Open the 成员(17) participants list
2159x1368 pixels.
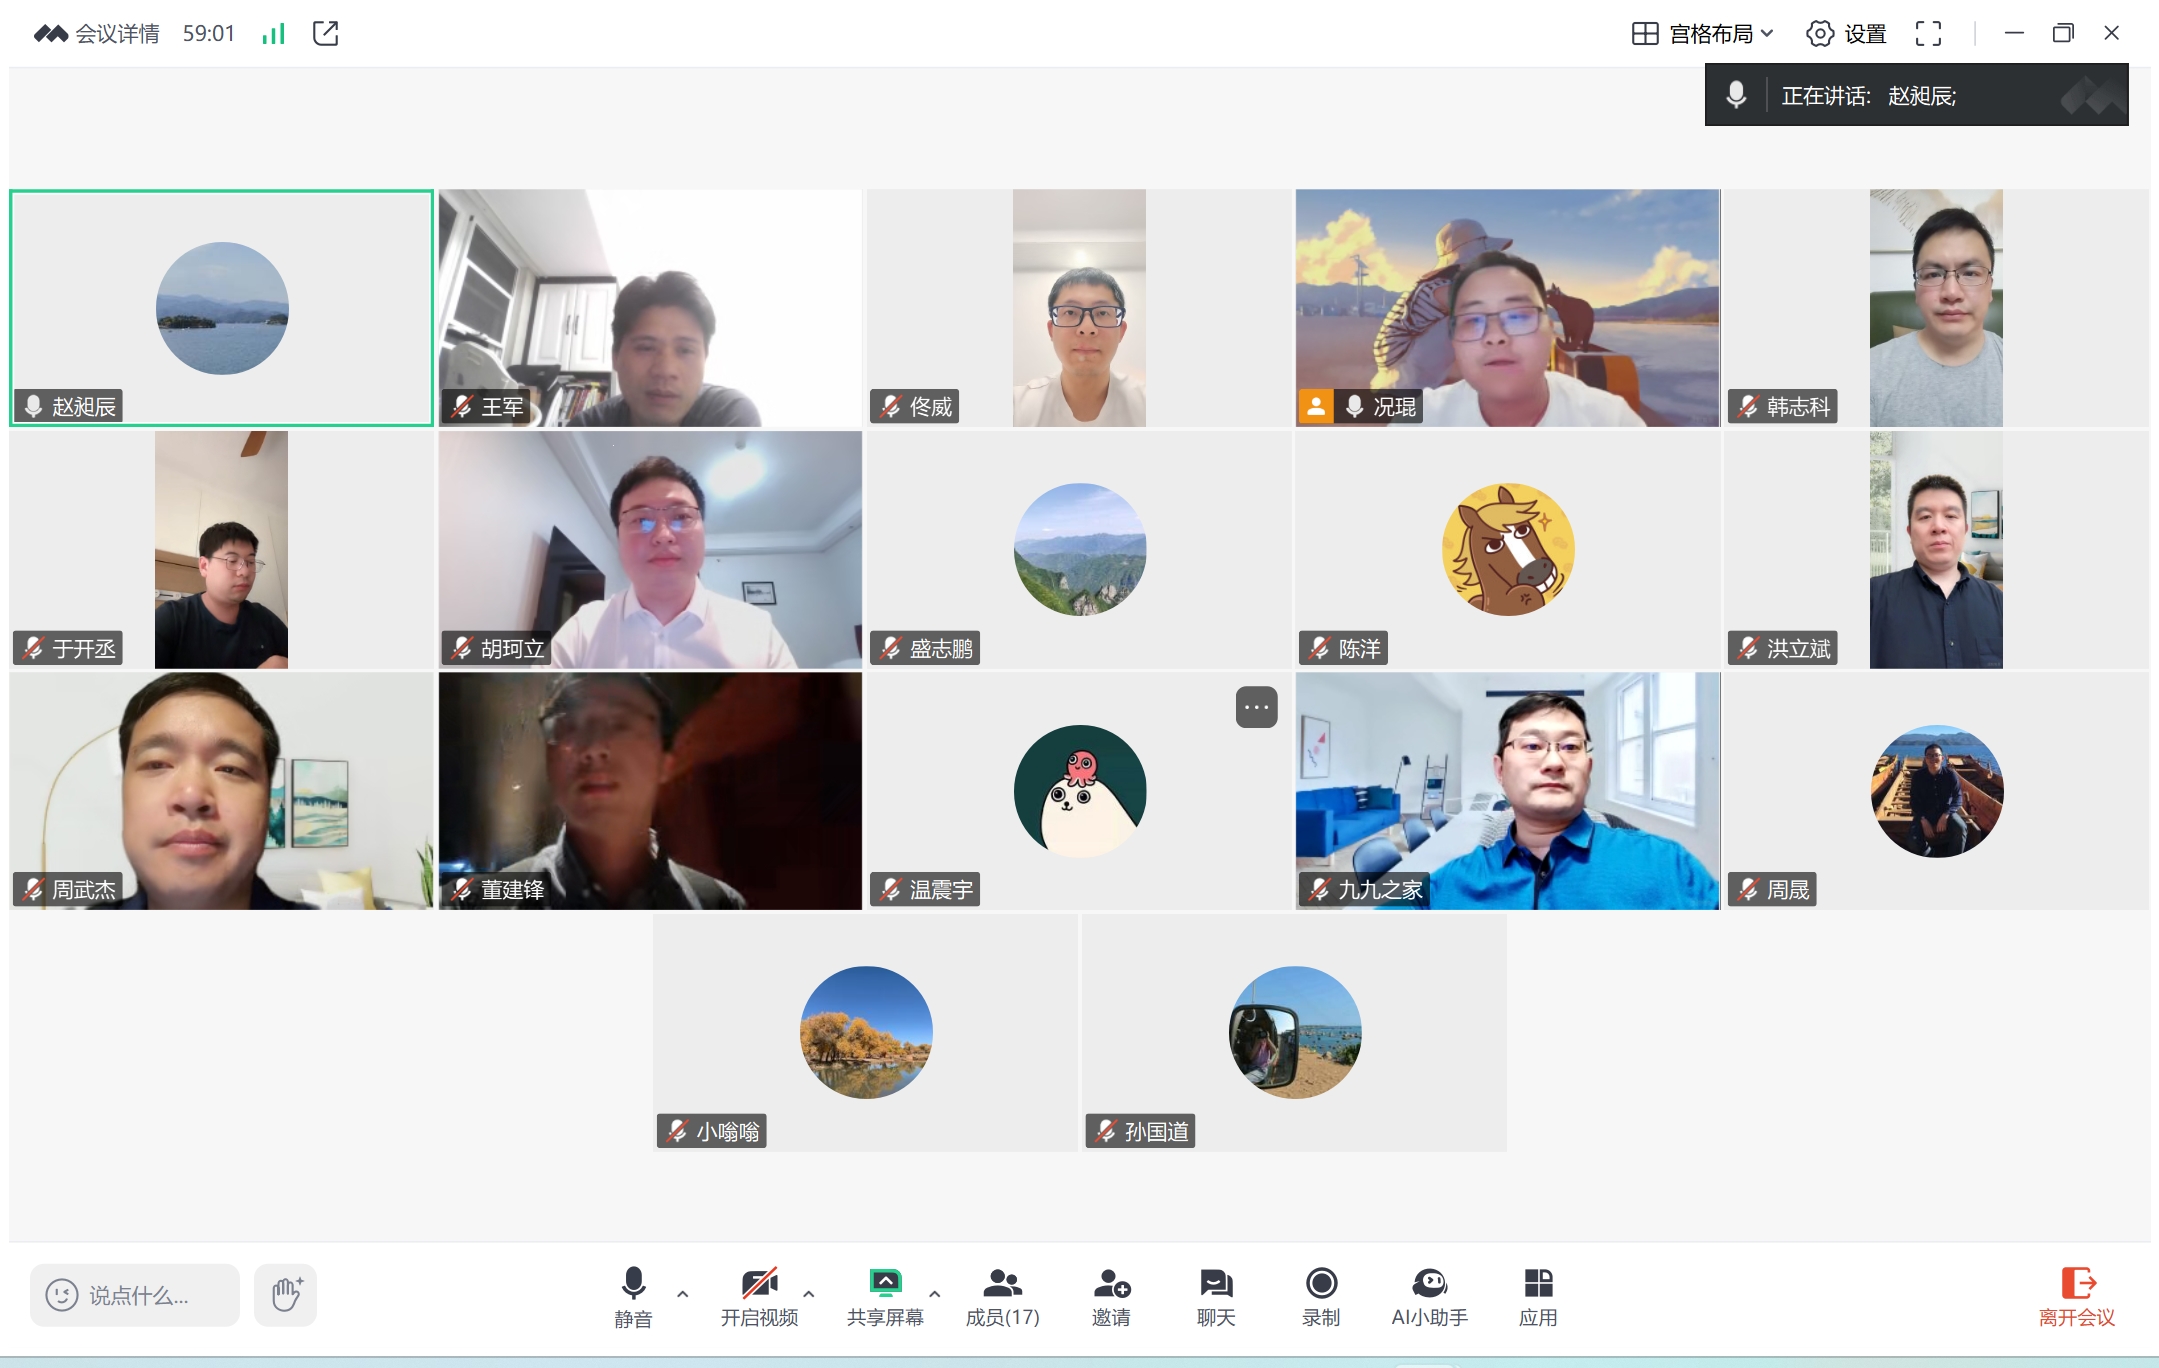pos(1002,1296)
